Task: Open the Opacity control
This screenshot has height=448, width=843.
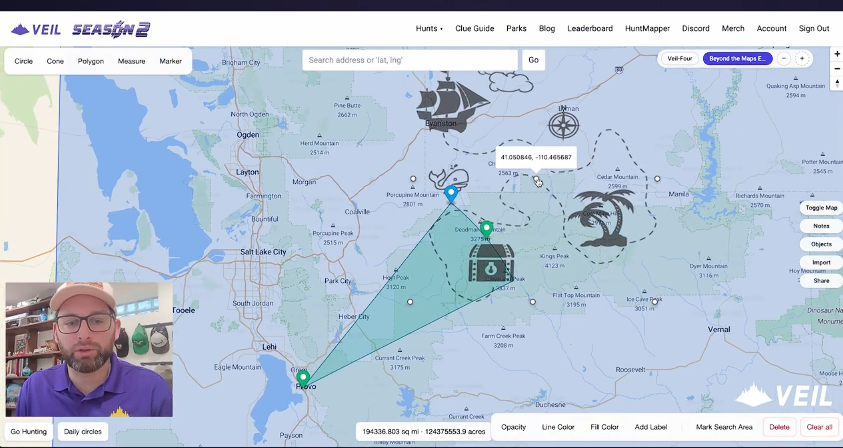Action: (x=513, y=427)
